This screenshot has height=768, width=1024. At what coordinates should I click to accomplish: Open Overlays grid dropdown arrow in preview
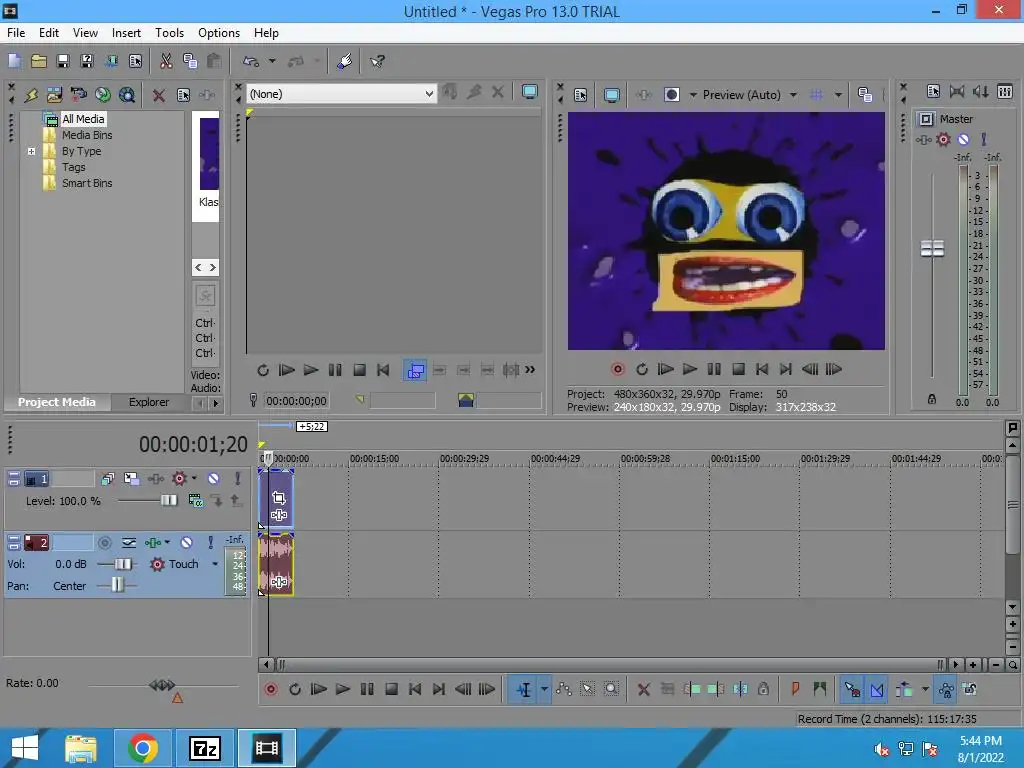click(x=838, y=95)
